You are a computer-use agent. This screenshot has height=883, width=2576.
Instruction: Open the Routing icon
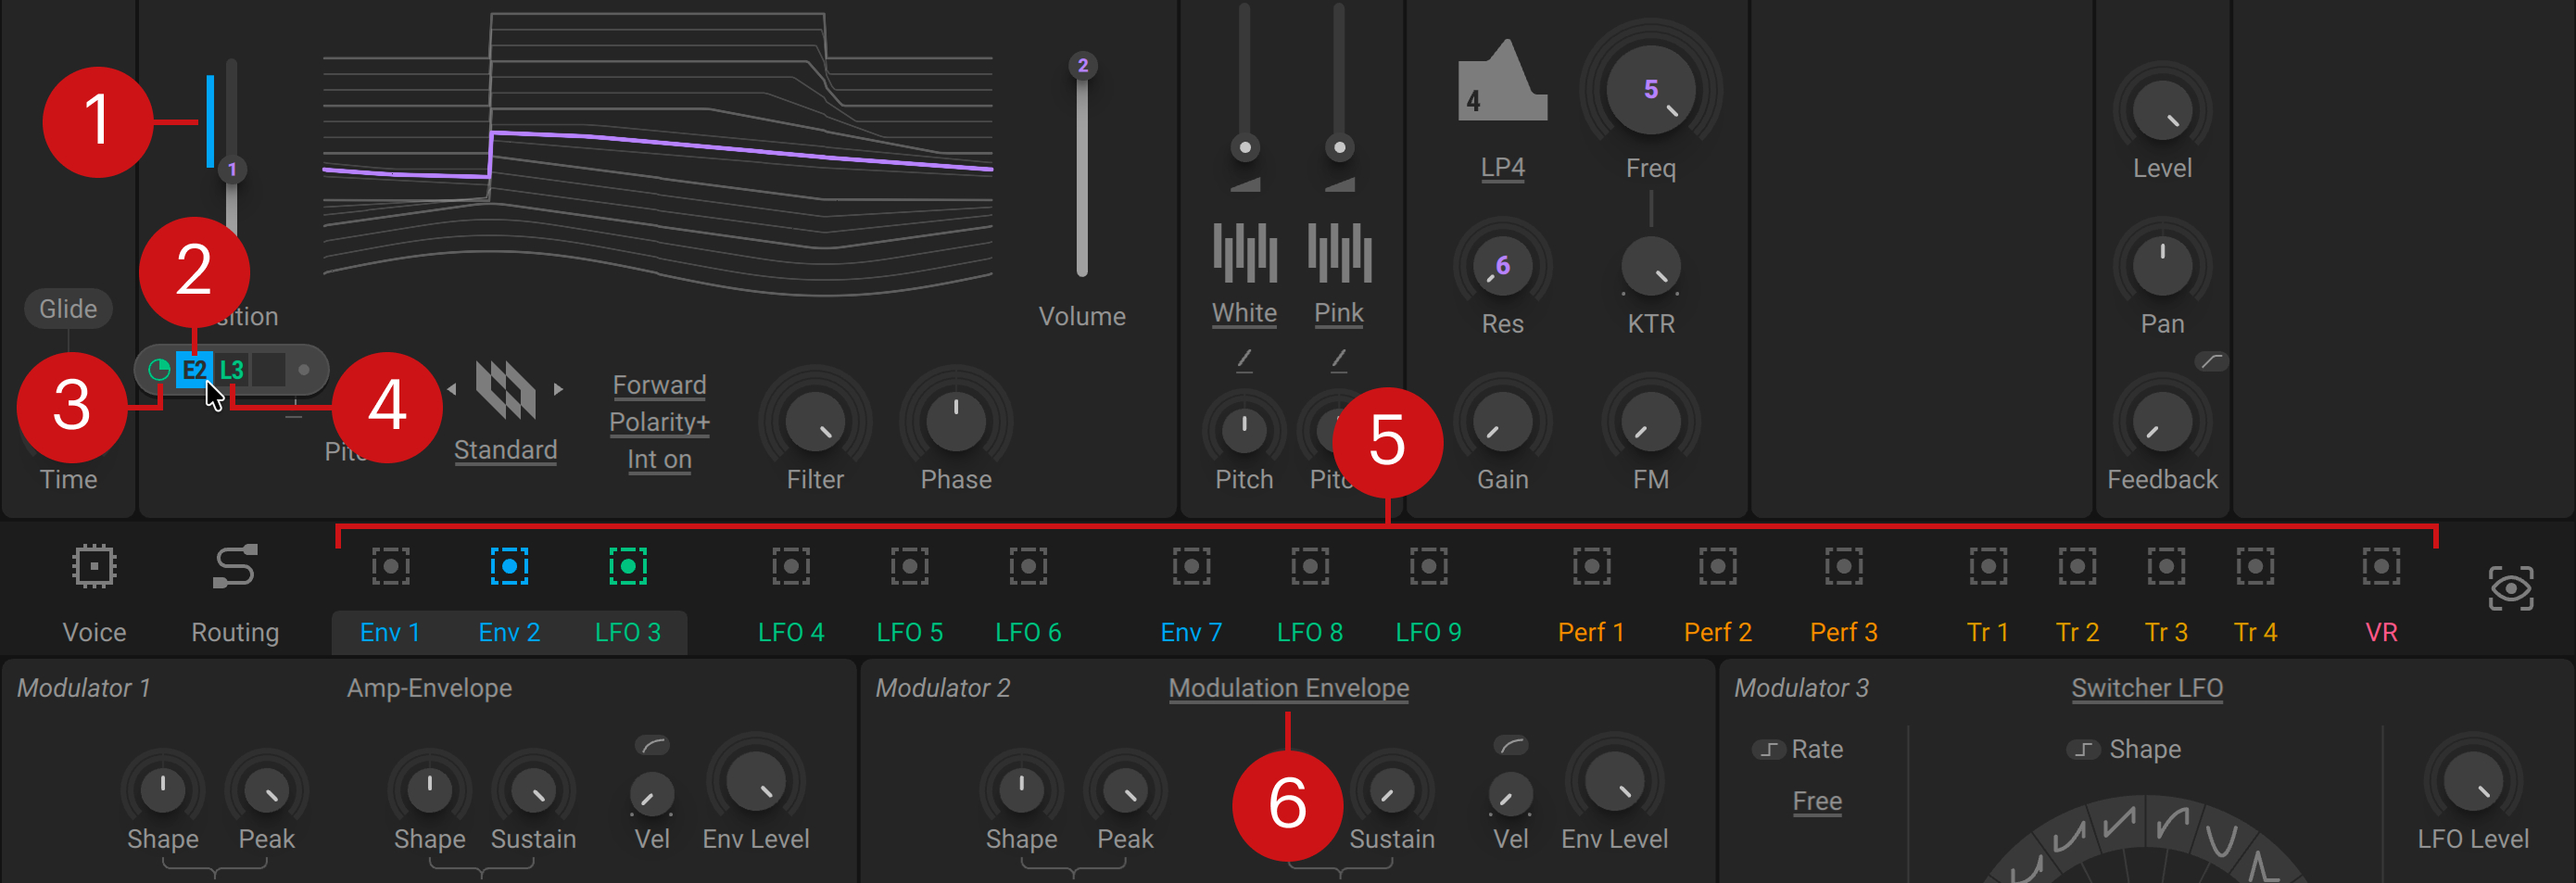[235, 566]
